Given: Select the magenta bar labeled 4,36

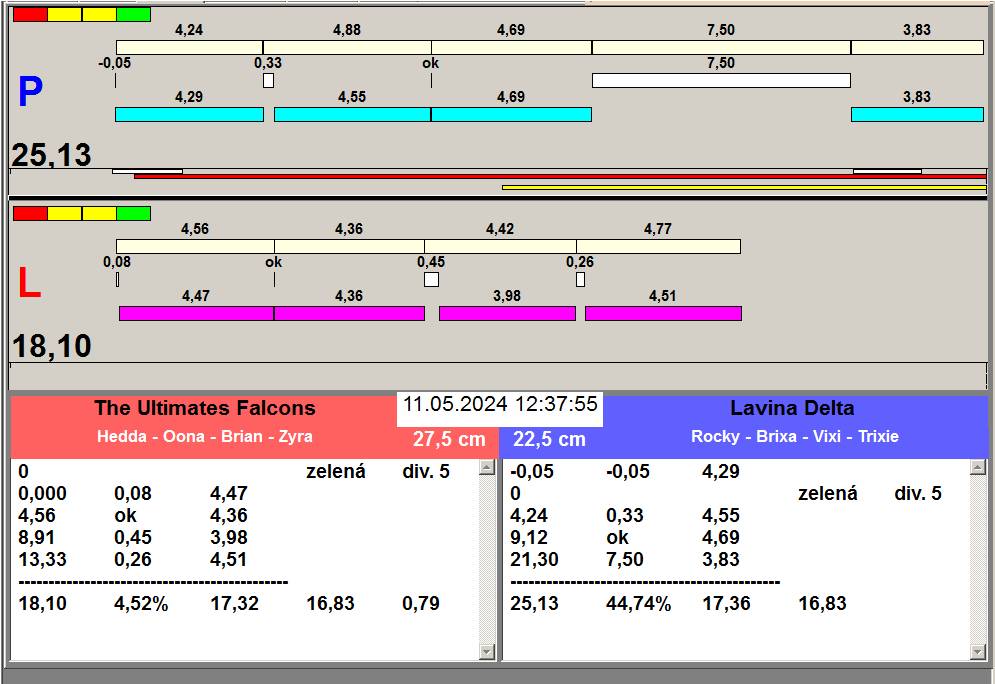Looking at the screenshot, I should 349,313.
